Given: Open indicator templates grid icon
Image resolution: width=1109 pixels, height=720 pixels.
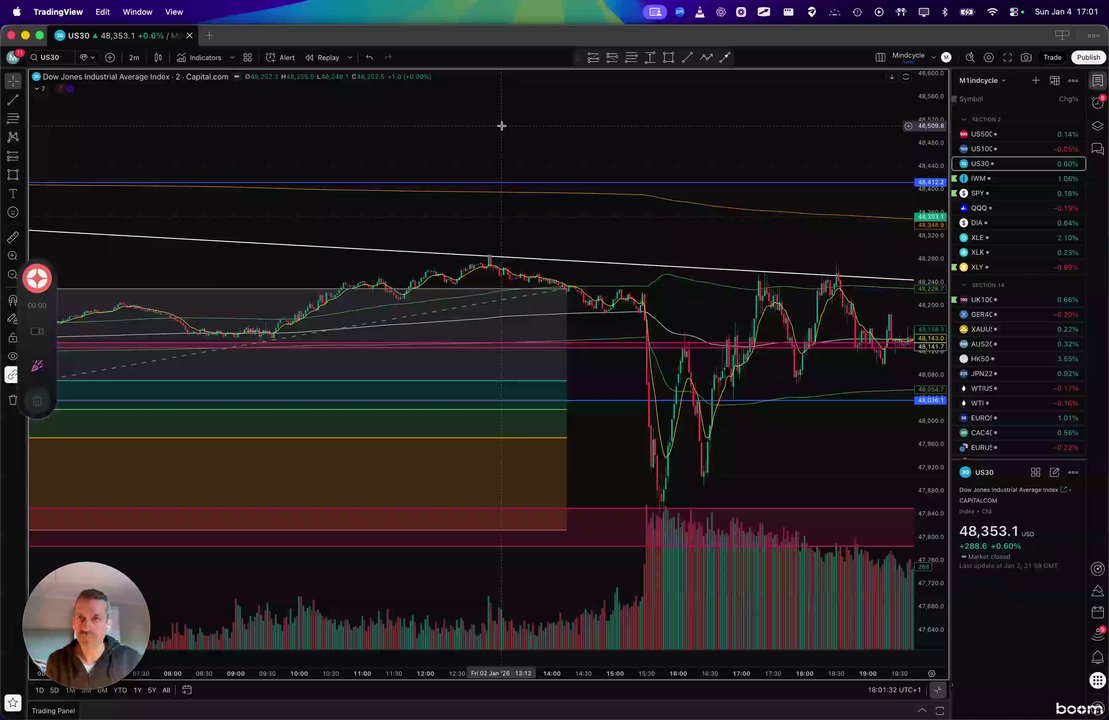Looking at the screenshot, I should coord(248,57).
